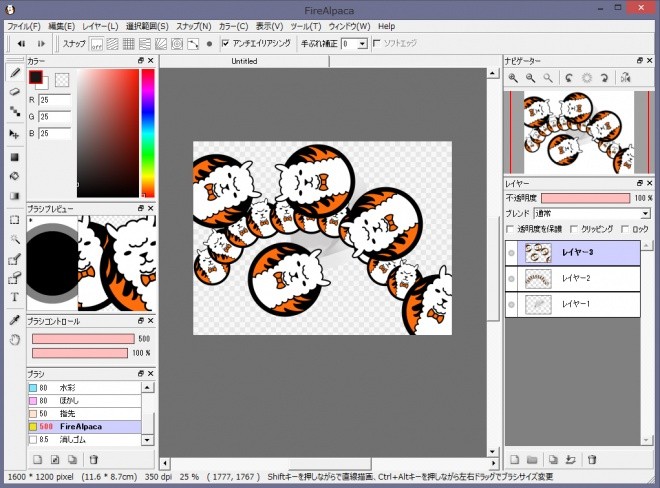660x488 pixels.
Task: Toggle visibility of レイヤー1
Action: click(511, 304)
